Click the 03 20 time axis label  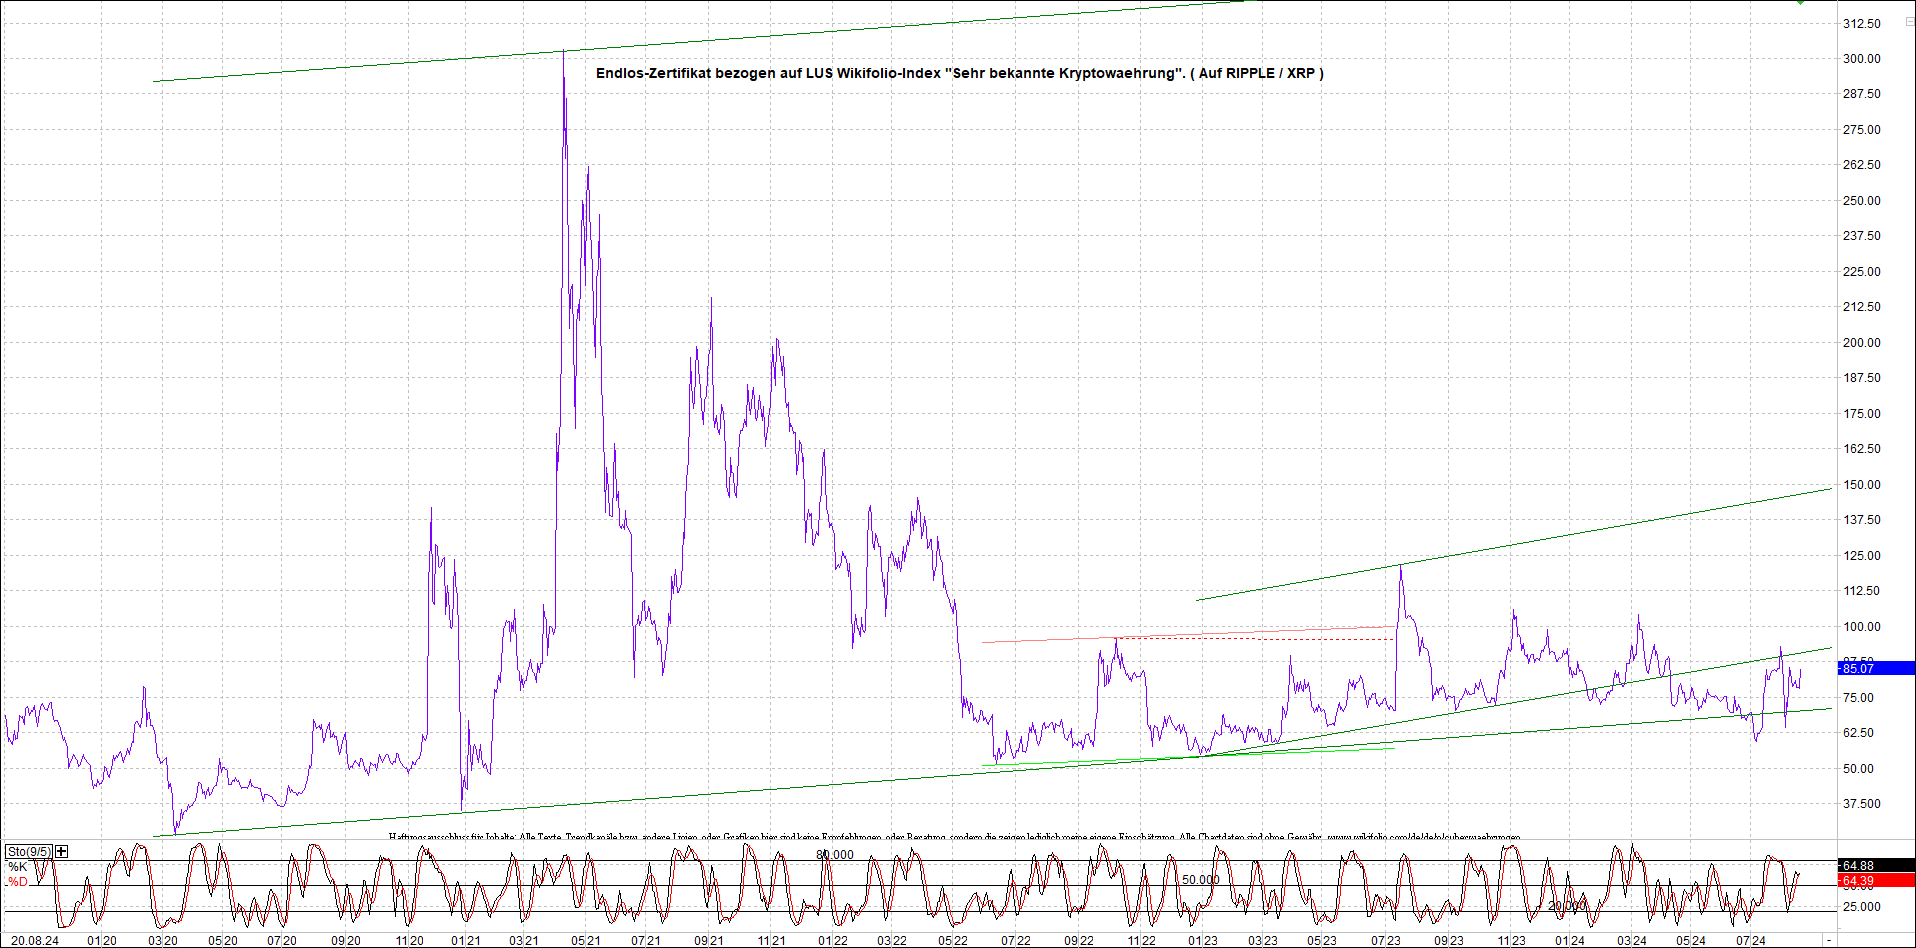tap(163, 941)
